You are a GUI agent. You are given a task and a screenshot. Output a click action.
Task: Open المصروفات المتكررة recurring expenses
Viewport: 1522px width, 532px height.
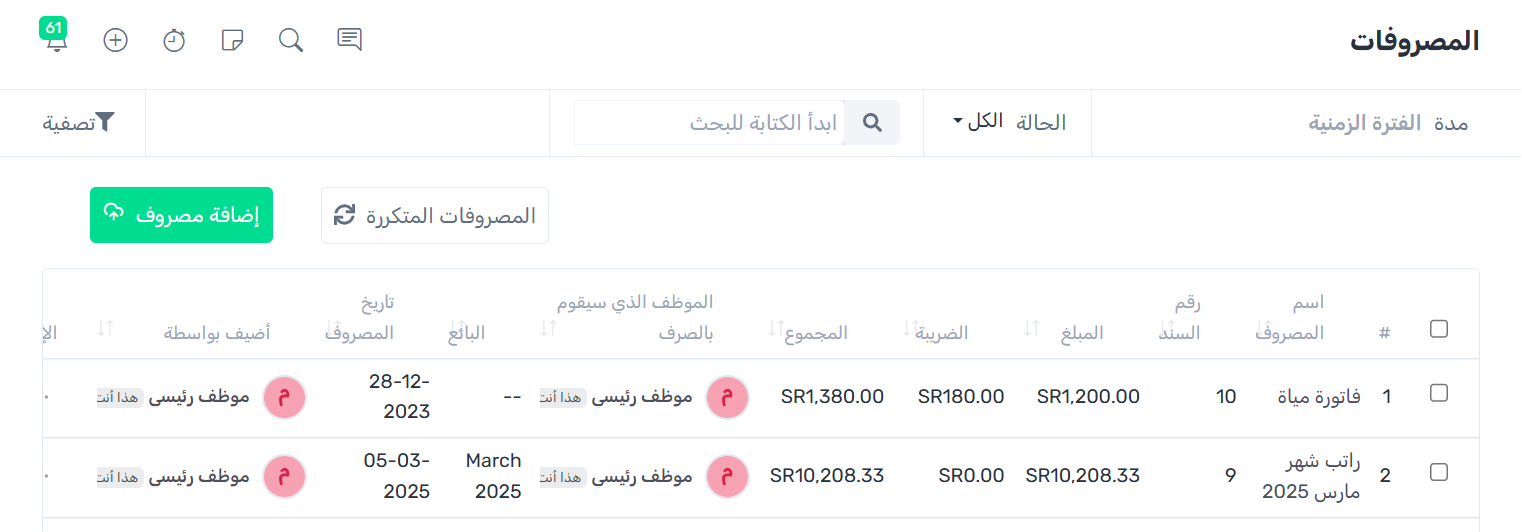tap(435, 215)
